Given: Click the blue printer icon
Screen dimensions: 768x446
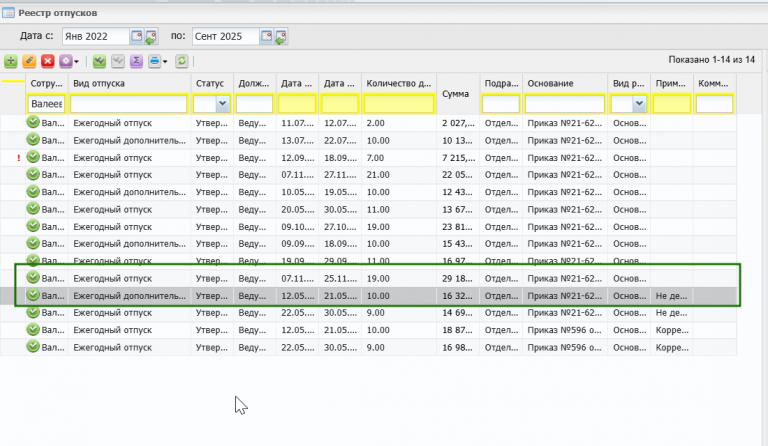Looking at the screenshot, I should coord(154,61).
